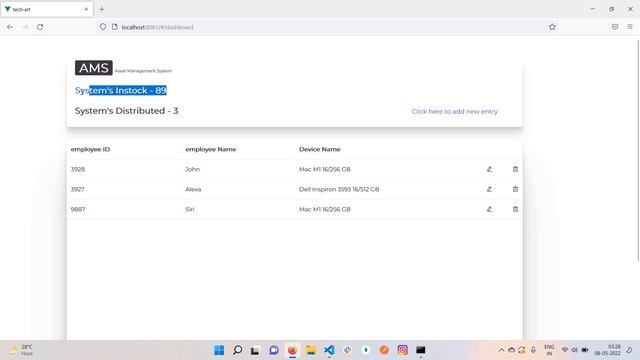Open Visual Studio Code from the taskbar
Viewport: 640px width, 360px height.
click(x=329, y=350)
